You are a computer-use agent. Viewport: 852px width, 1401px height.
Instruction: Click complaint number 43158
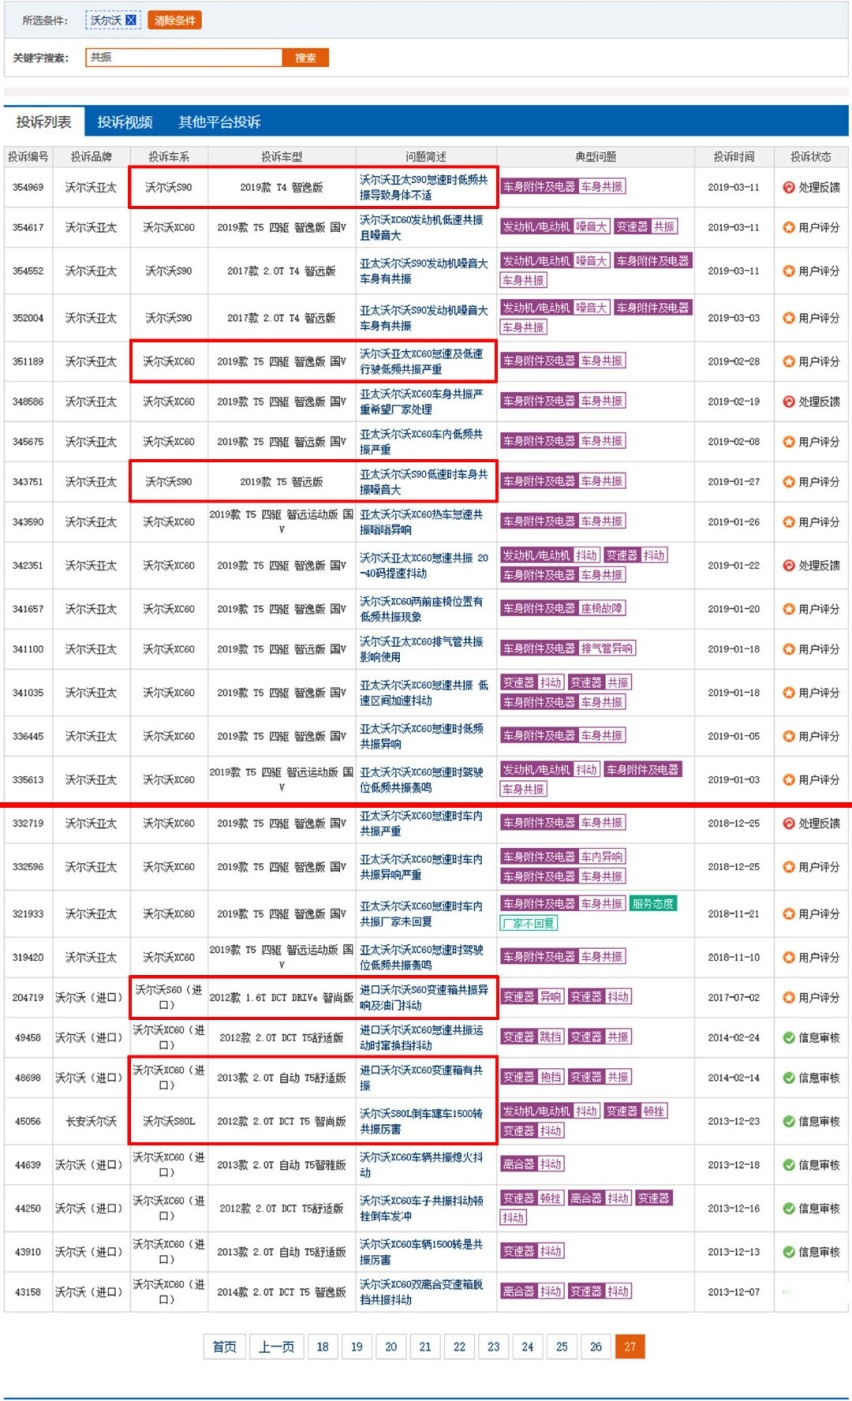tap(28, 1291)
